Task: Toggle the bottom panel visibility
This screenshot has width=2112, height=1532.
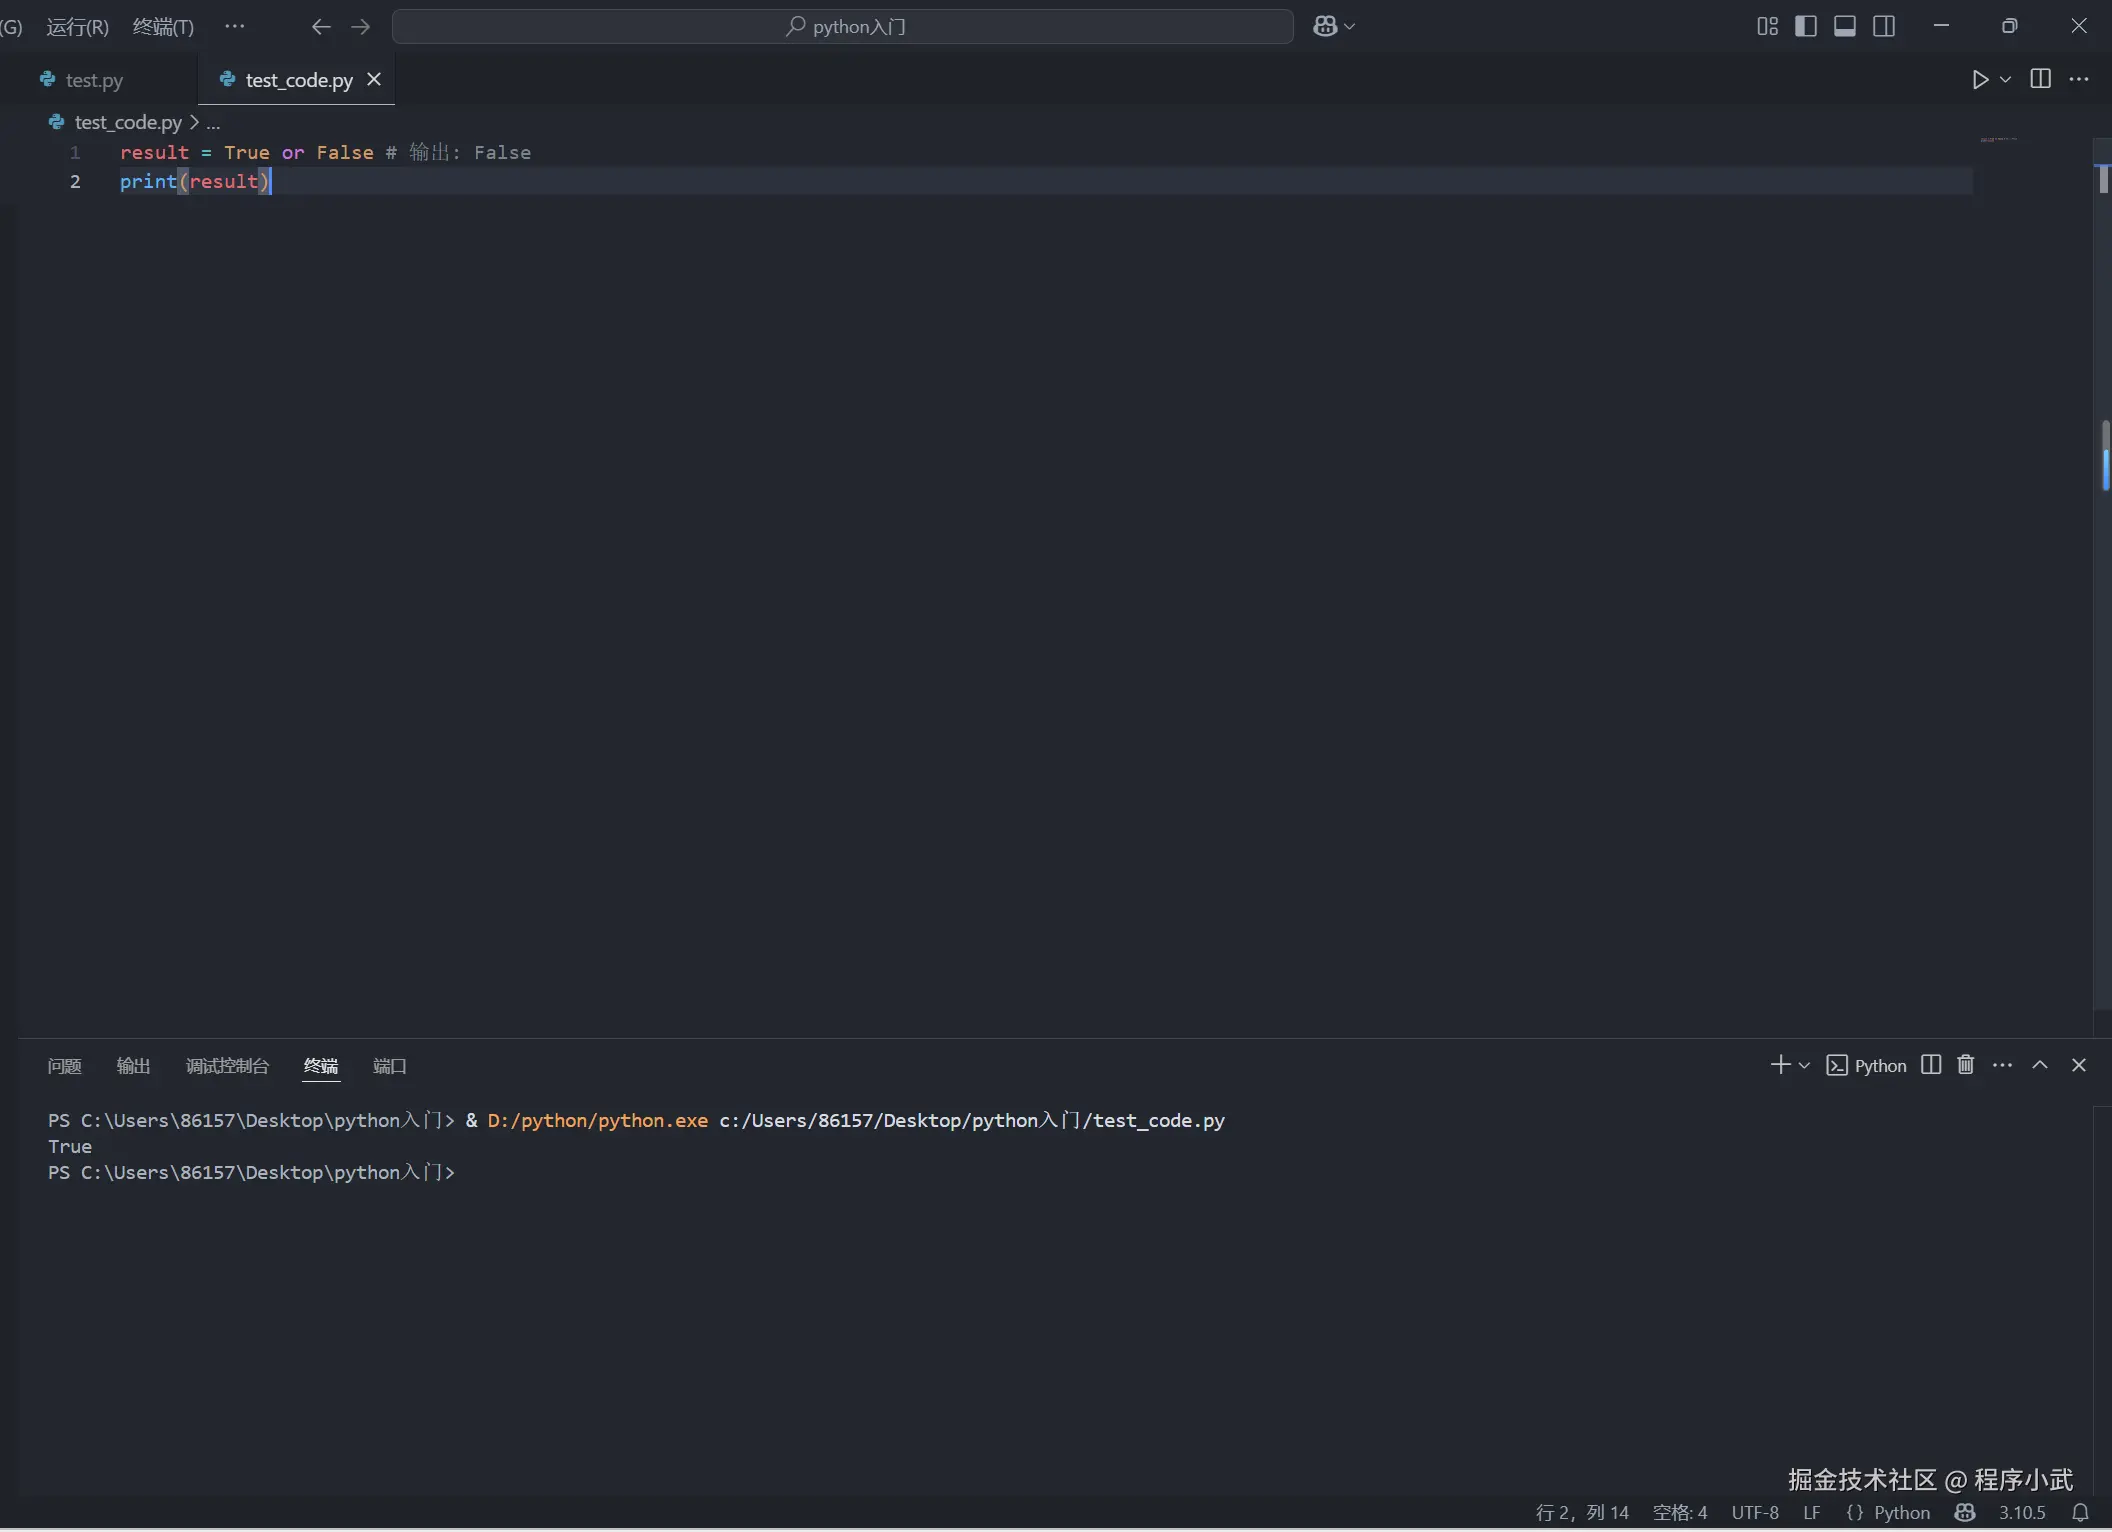Action: coord(1845,27)
